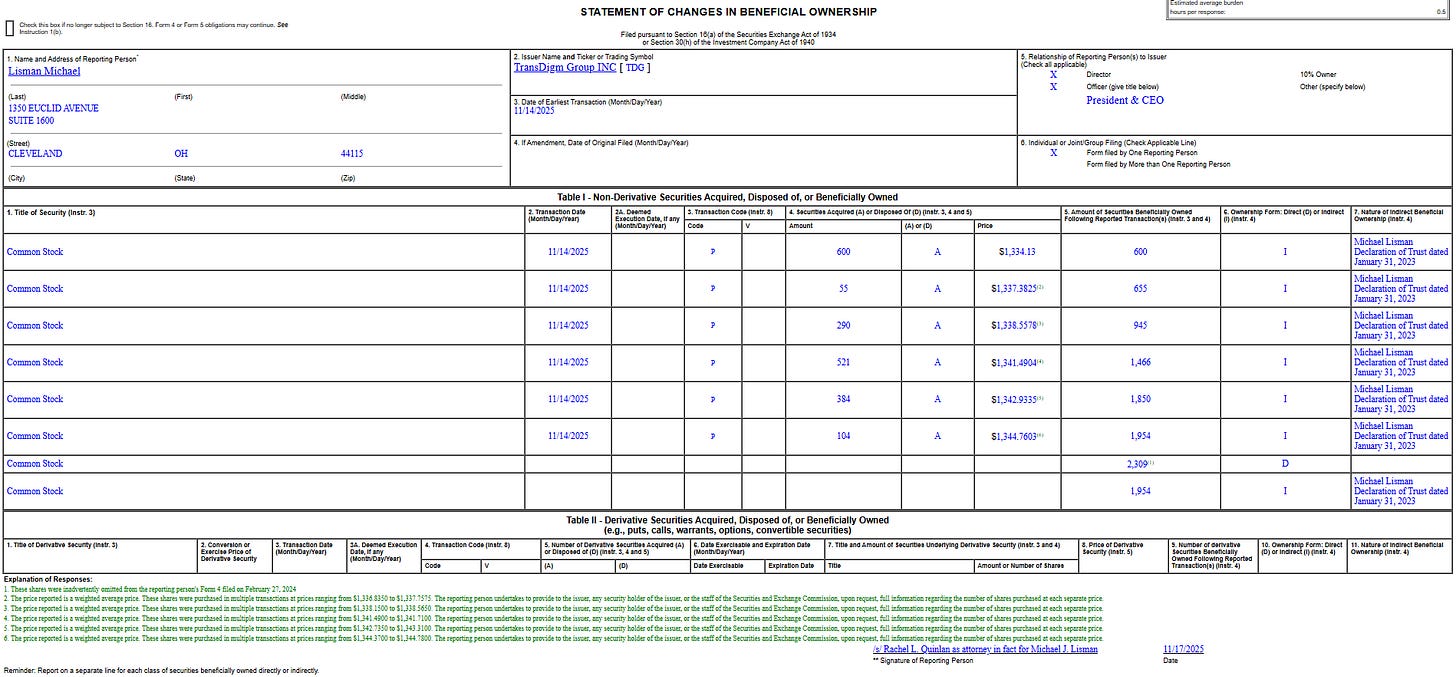Click the STATEMENT OF CHANGES IN BENEFICIAL OWNERSHIP heading

tap(728, 12)
